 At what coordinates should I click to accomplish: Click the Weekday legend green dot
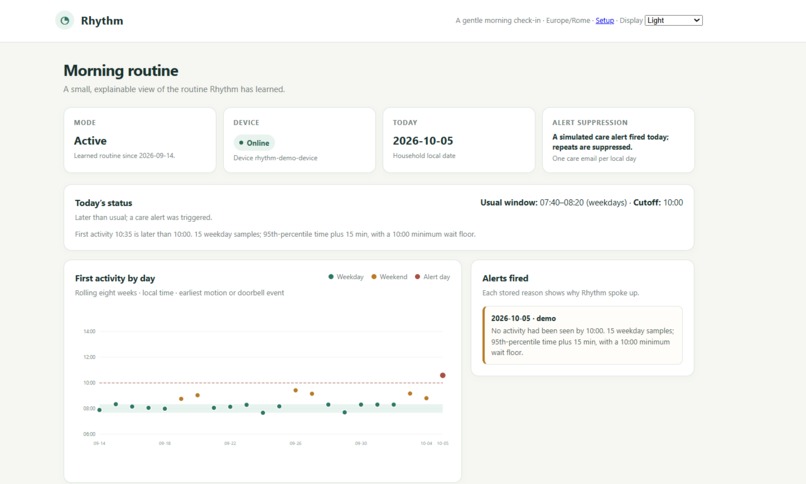[x=331, y=276]
